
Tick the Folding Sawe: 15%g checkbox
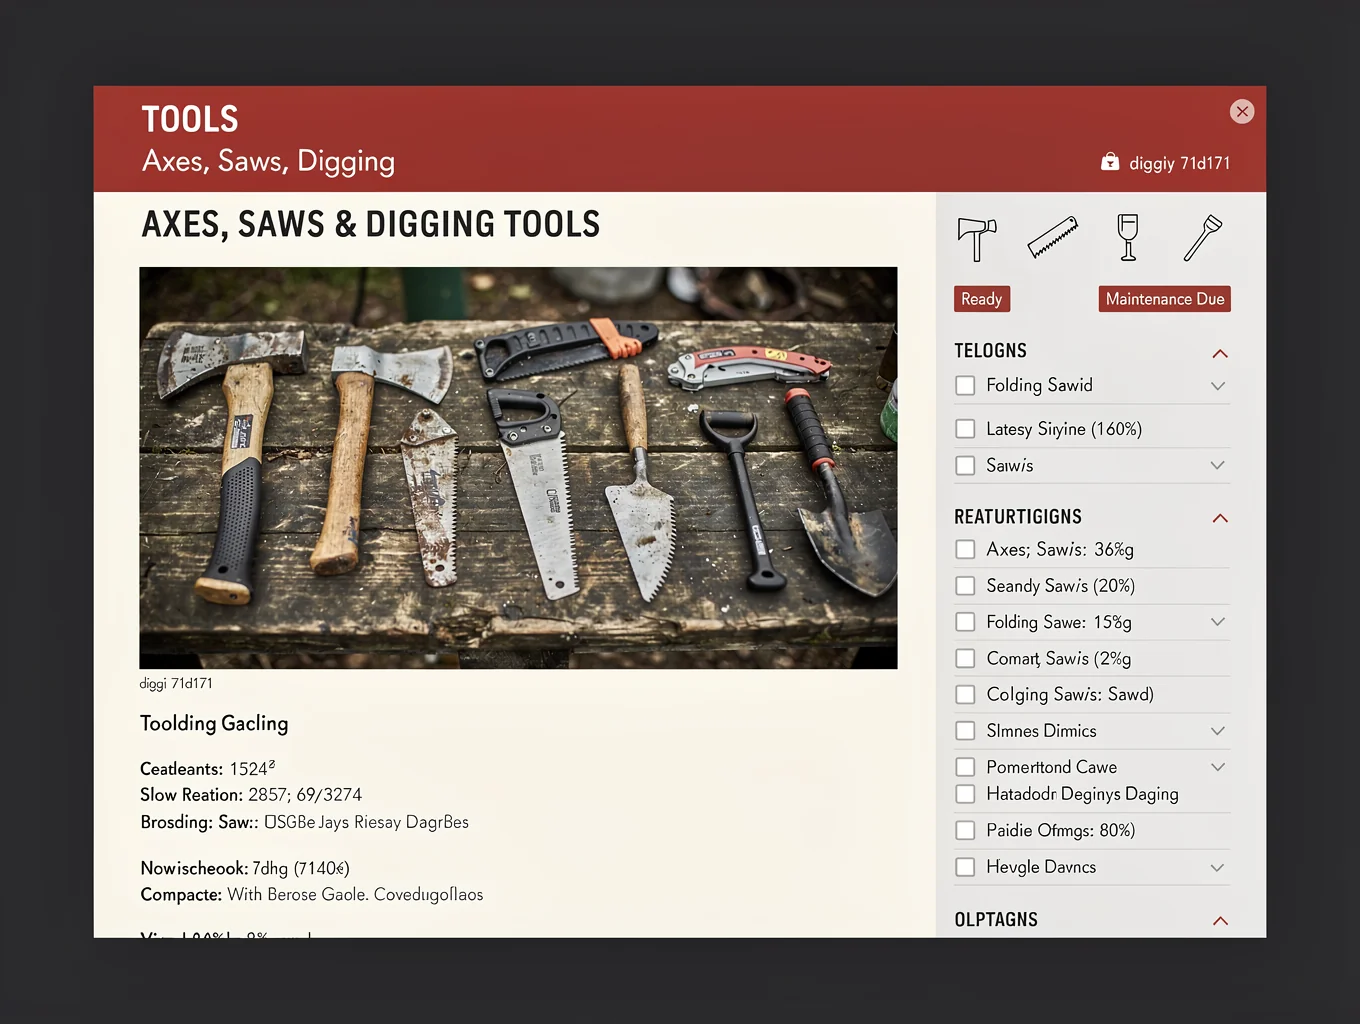coord(965,622)
